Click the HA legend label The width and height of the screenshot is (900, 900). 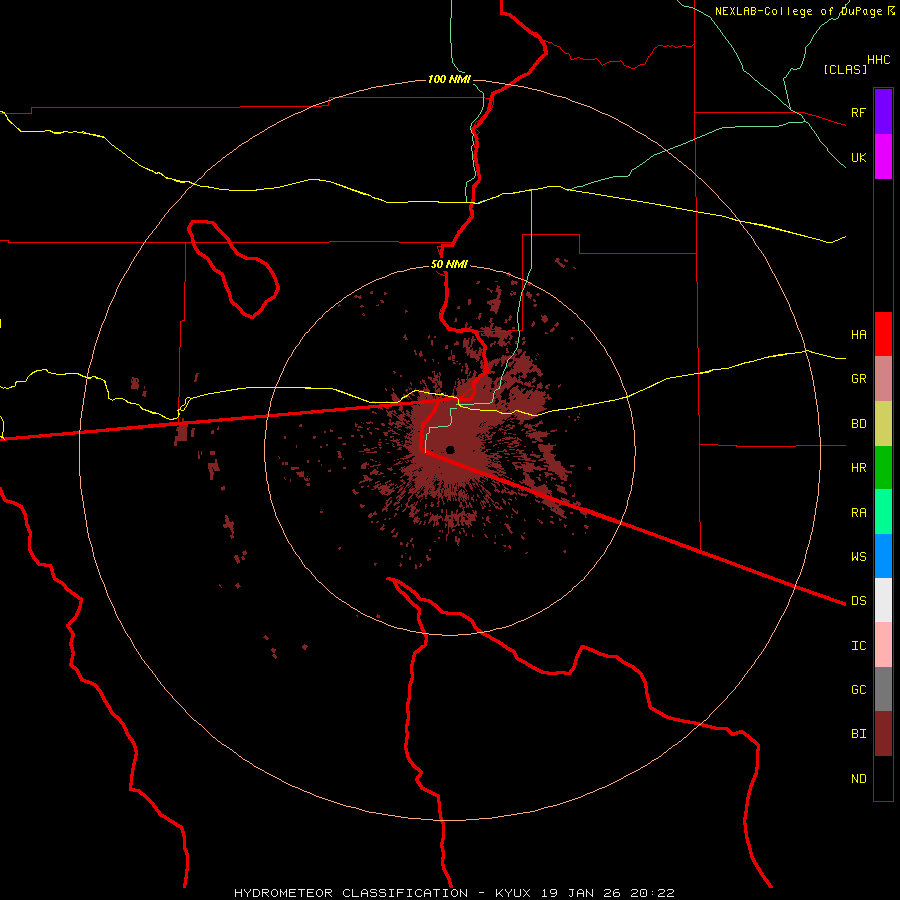pos(858,335)
